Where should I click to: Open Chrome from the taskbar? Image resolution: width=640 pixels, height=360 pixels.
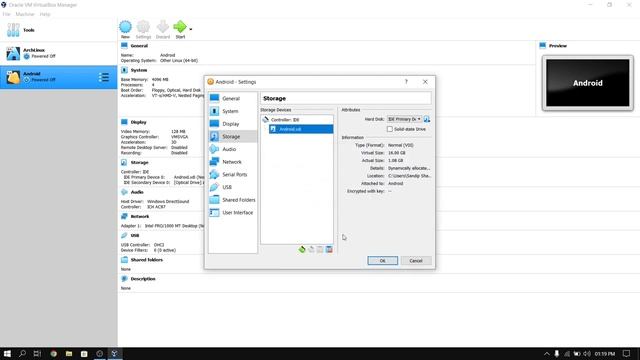pos(53,353)
